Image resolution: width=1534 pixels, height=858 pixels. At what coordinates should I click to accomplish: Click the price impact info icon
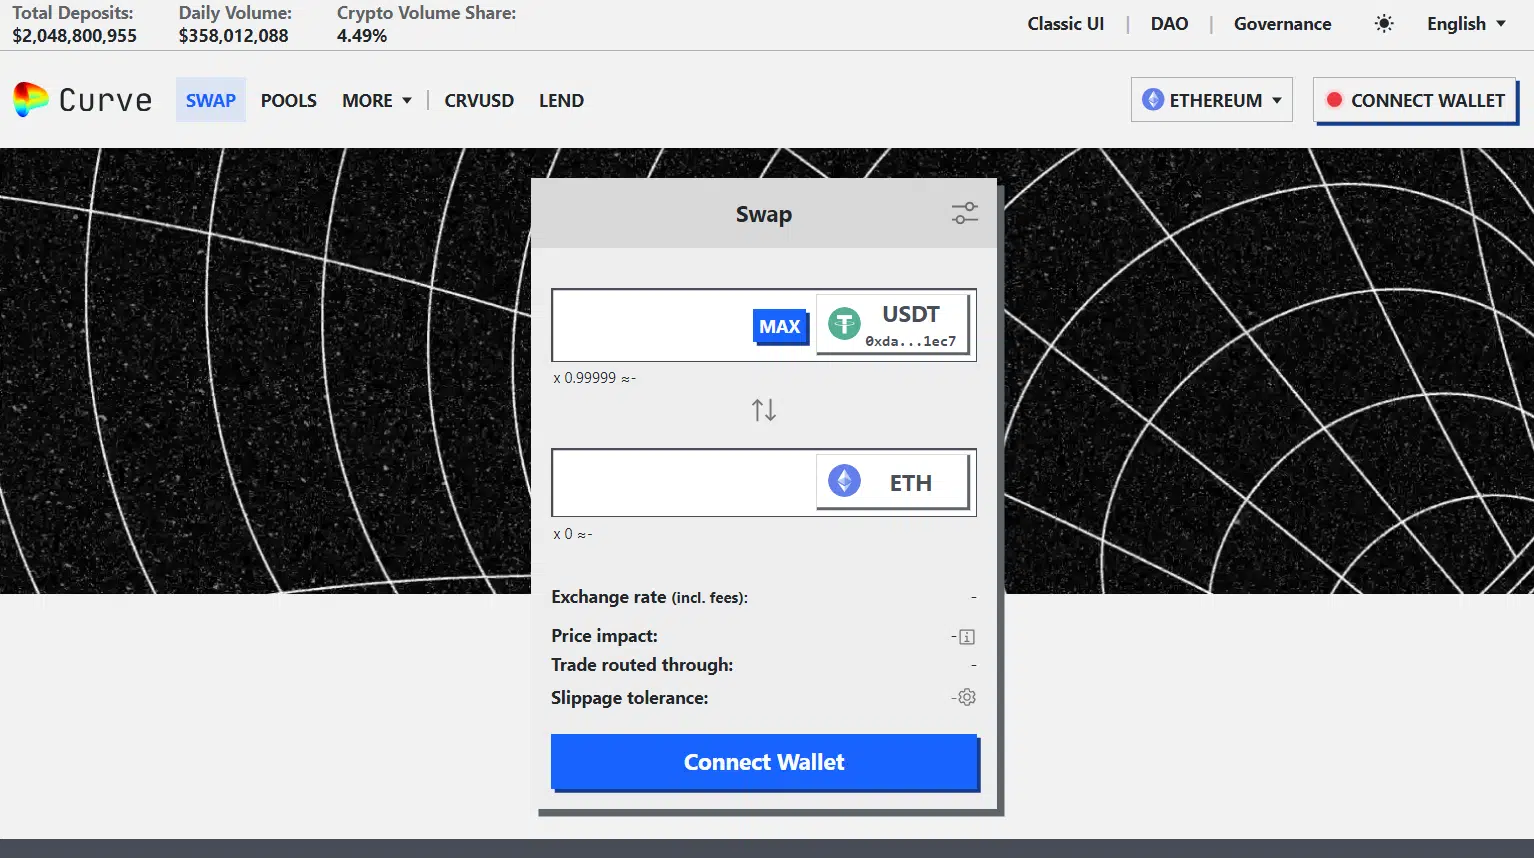(967, 637)
